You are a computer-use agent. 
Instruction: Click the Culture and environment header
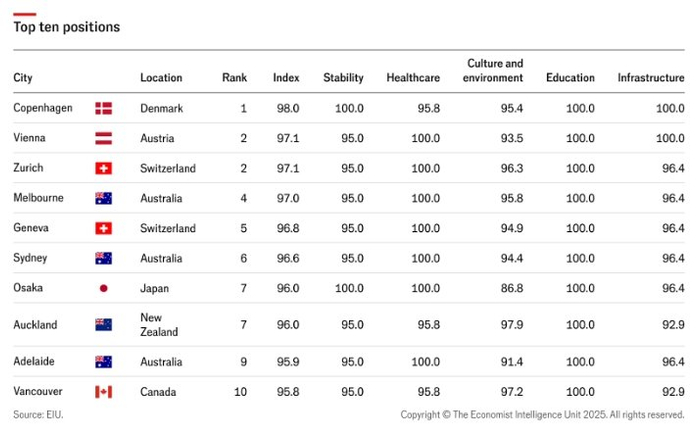tap(495, 71)
